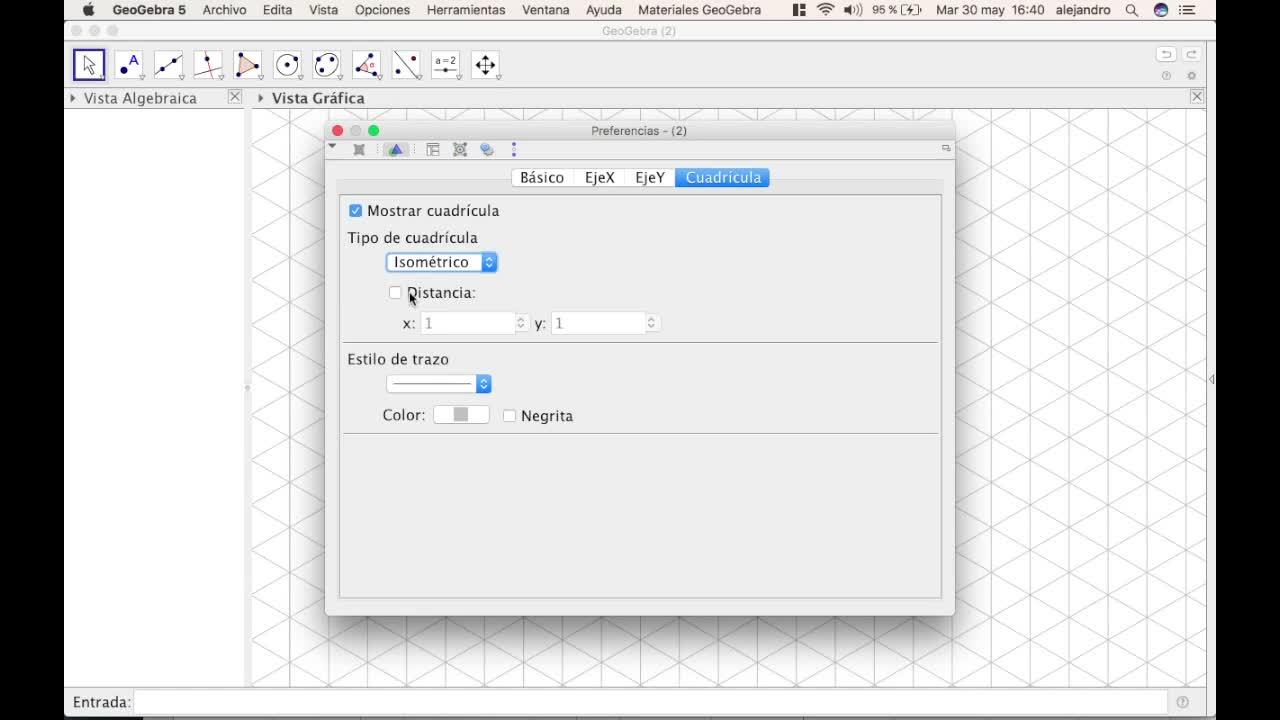Open the Ayuda menu
Image resolution: width=1280 pixels, height=720 pixels.
[x=604, y=10]
